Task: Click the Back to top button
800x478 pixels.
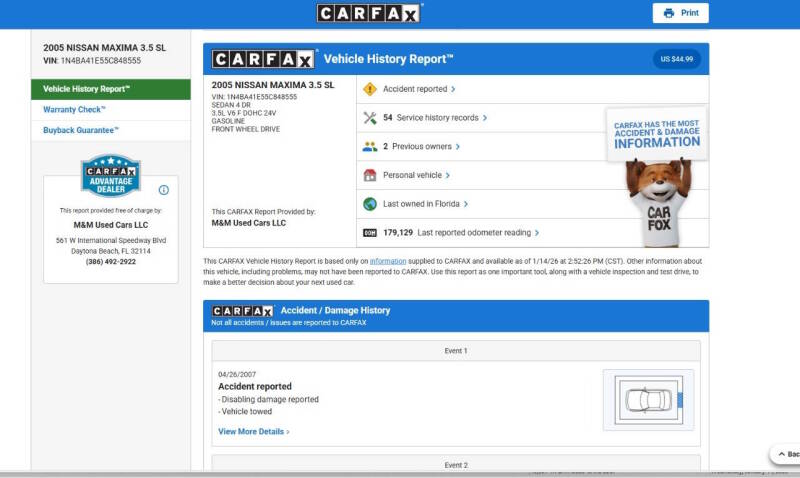Action: (786, 454)
